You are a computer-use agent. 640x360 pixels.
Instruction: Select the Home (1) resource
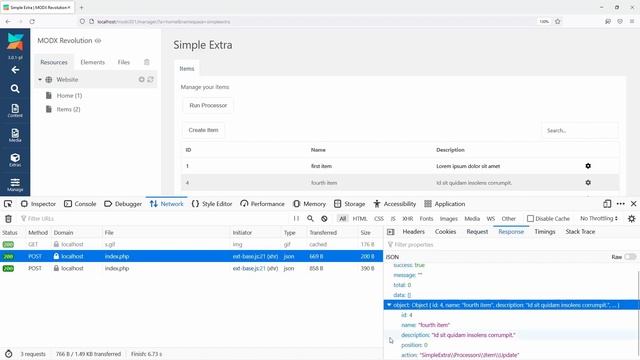[x=69, y=96]
